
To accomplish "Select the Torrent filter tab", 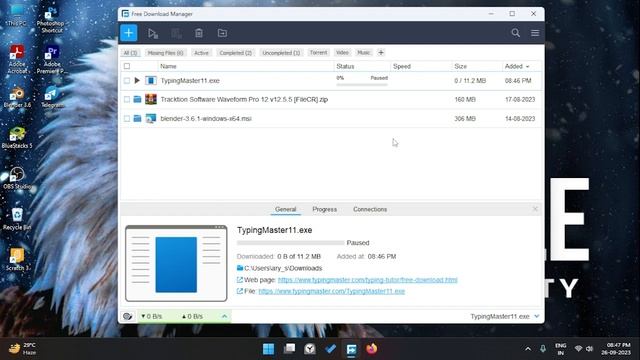I will 318,53.
